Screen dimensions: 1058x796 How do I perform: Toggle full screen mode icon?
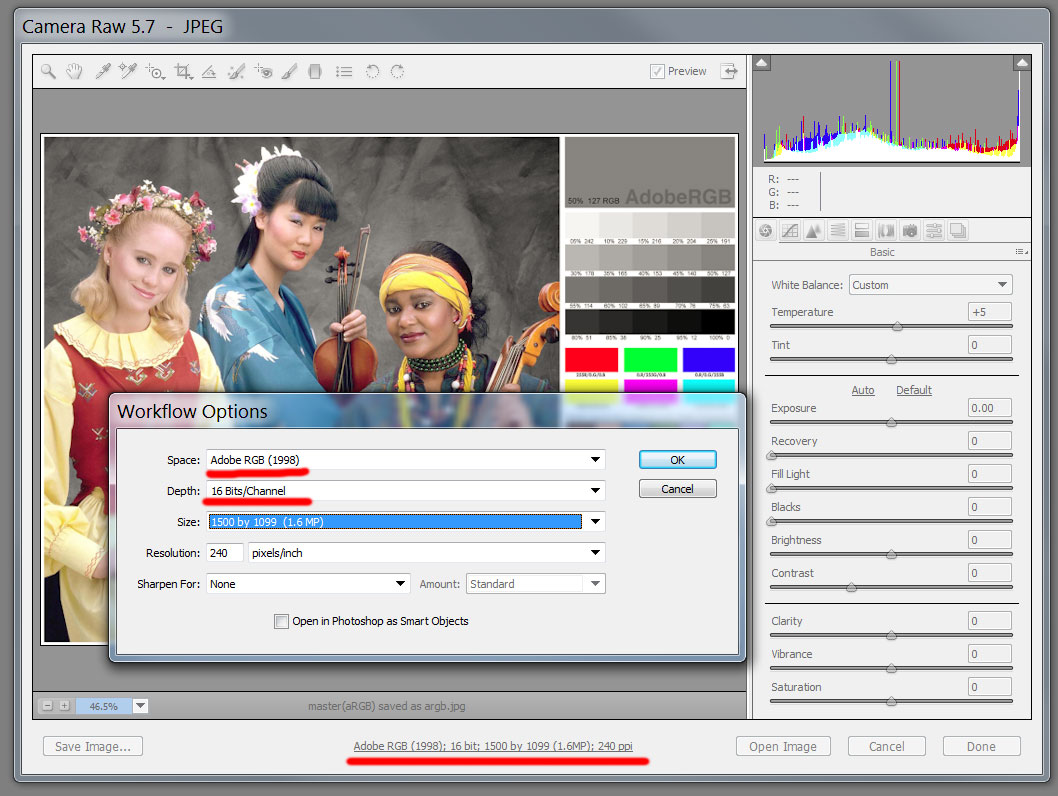(729, 71)
